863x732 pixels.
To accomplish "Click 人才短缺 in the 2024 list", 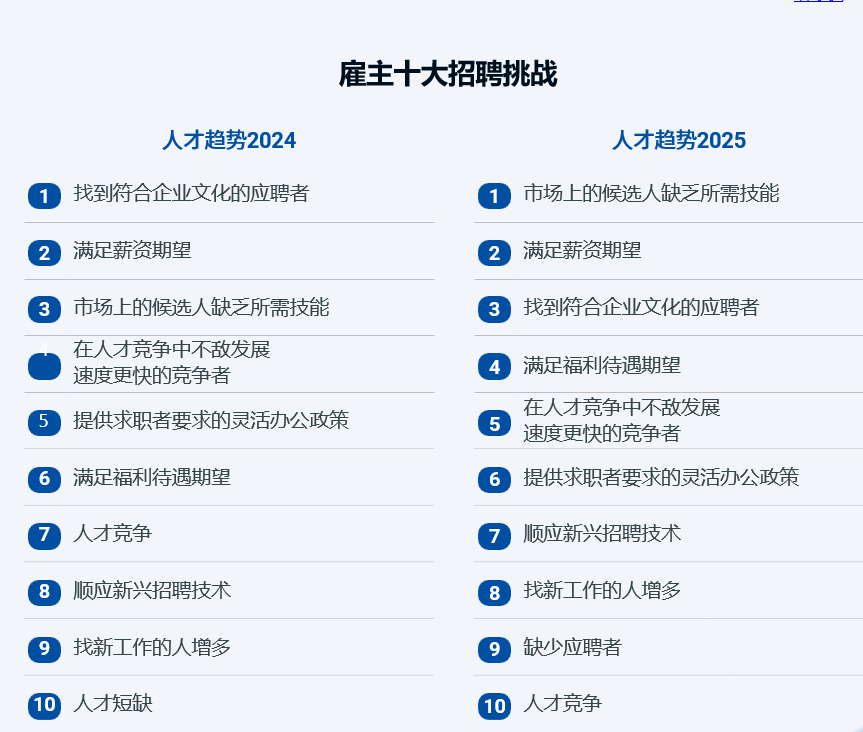I will point(112,704).
